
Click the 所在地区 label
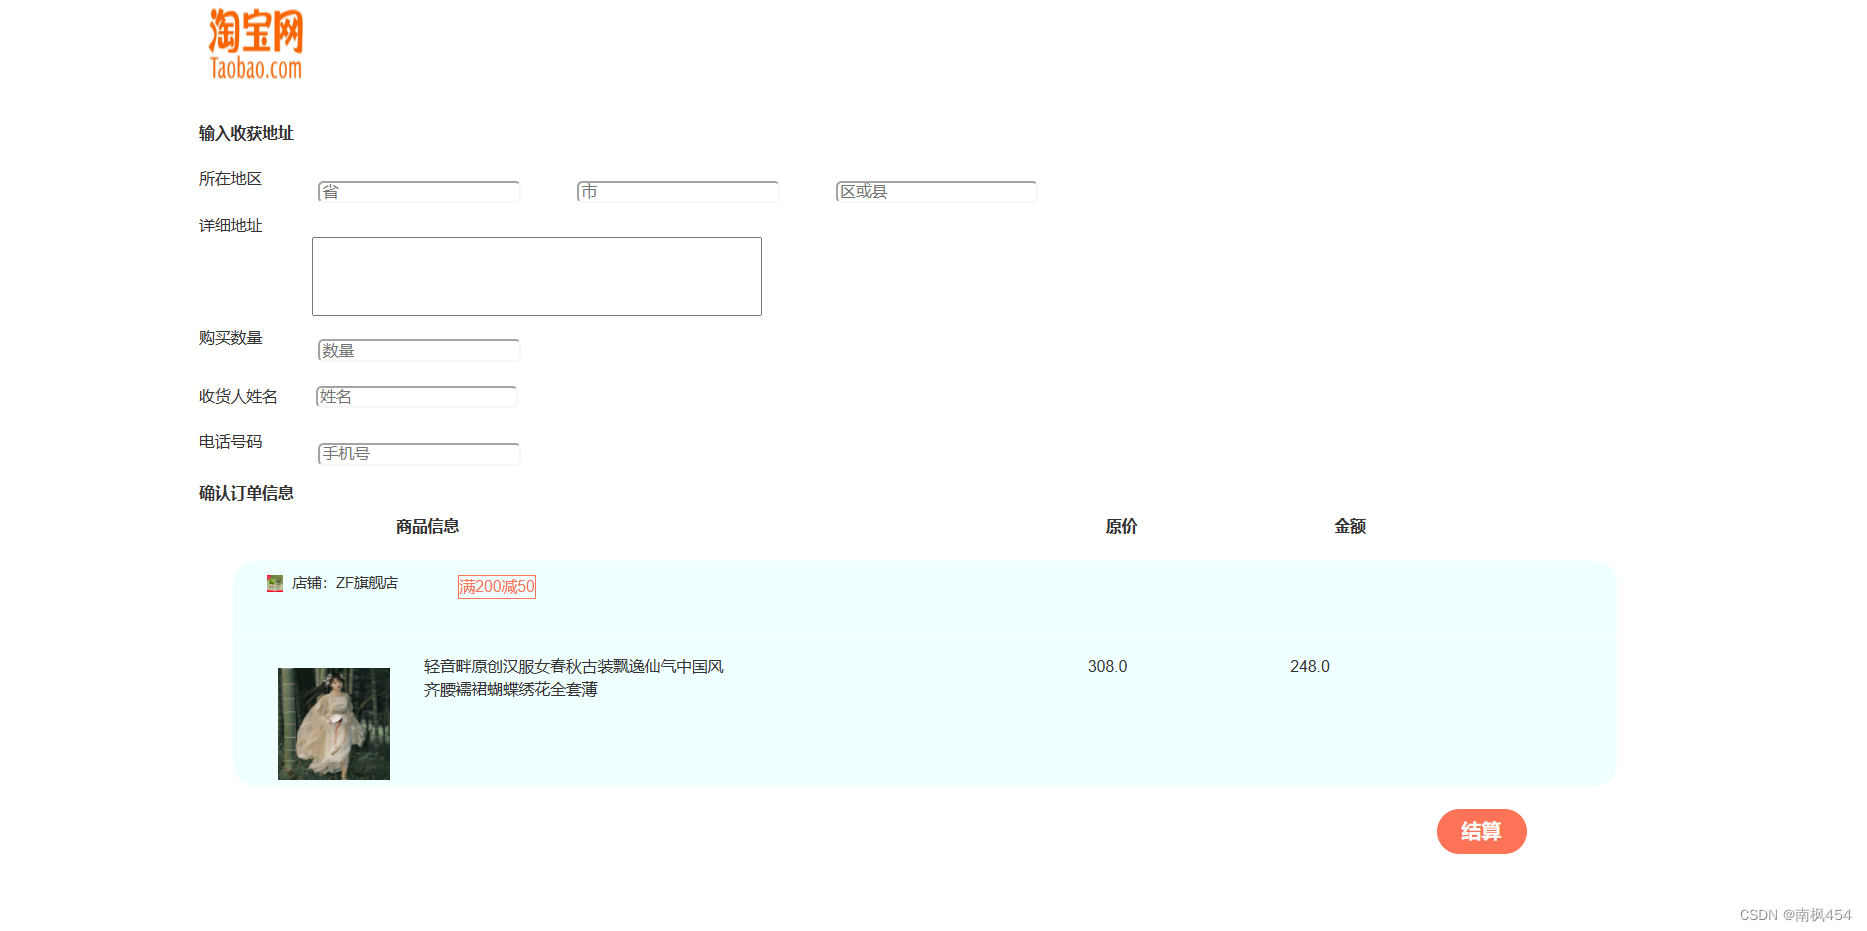[230, 178]
